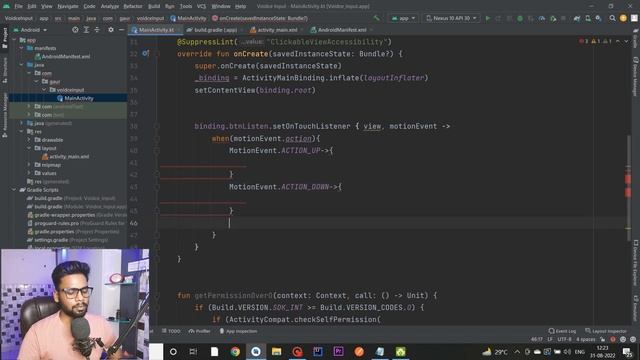This screenshot has height=360, width=640.
Task: Open File Explorer from the taskbar
Action: [x=276, y=351]
